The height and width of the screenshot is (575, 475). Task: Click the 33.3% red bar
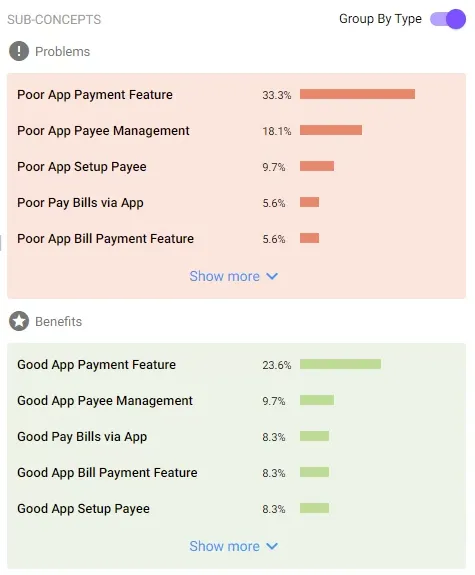357,94
